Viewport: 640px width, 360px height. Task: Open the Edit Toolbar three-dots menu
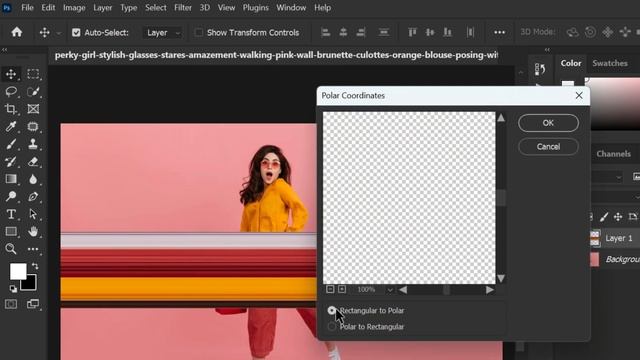pos(33,249)
